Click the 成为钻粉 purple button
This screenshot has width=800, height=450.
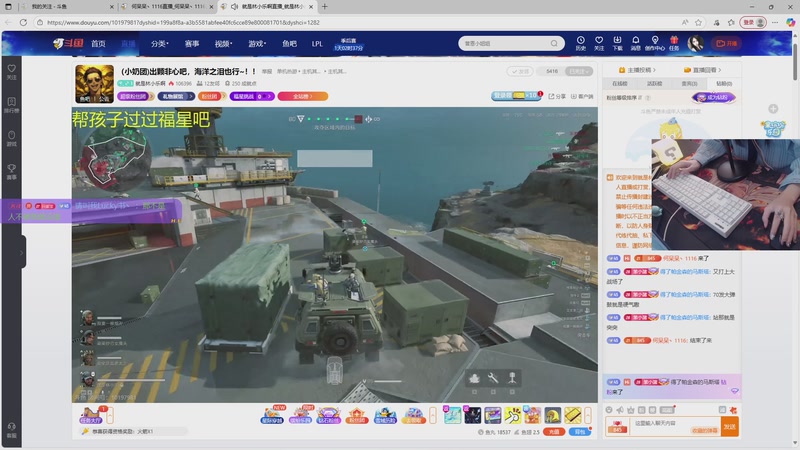tap(713, 97)
